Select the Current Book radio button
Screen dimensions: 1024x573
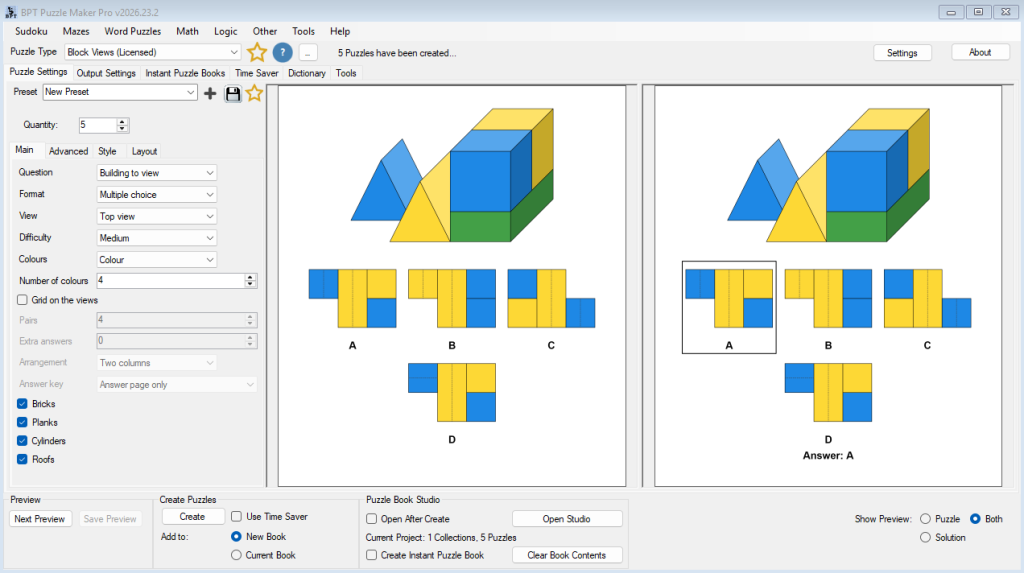tap(236, 555)
